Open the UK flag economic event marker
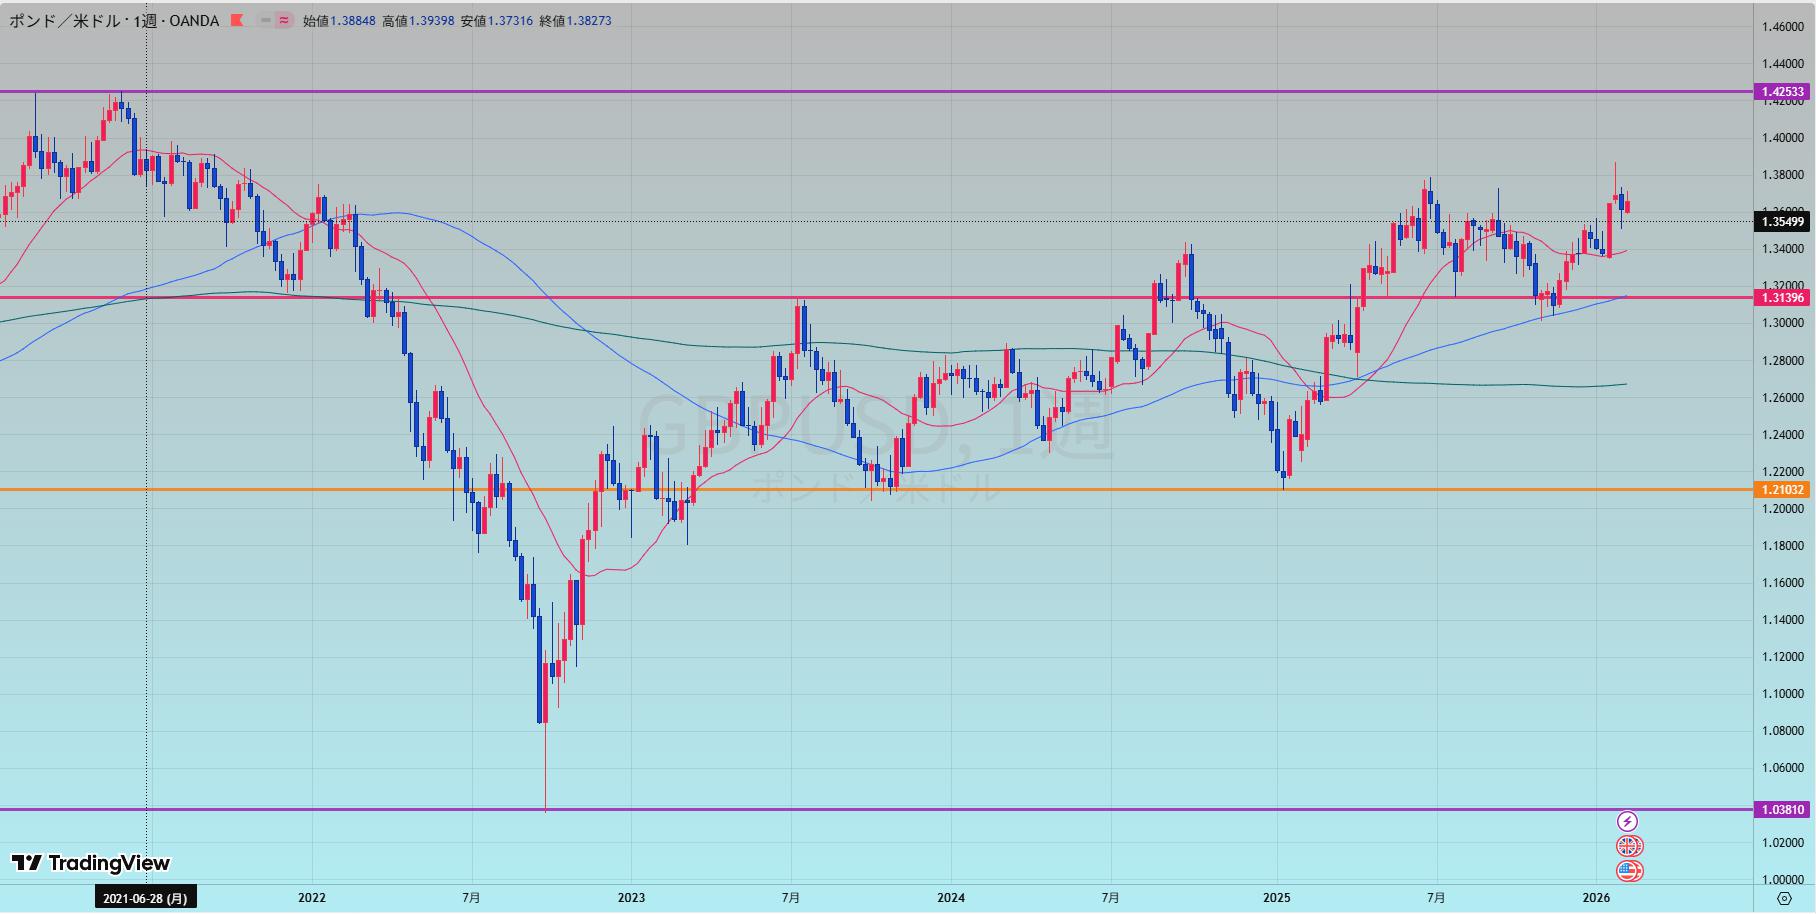 (1629, 846)
